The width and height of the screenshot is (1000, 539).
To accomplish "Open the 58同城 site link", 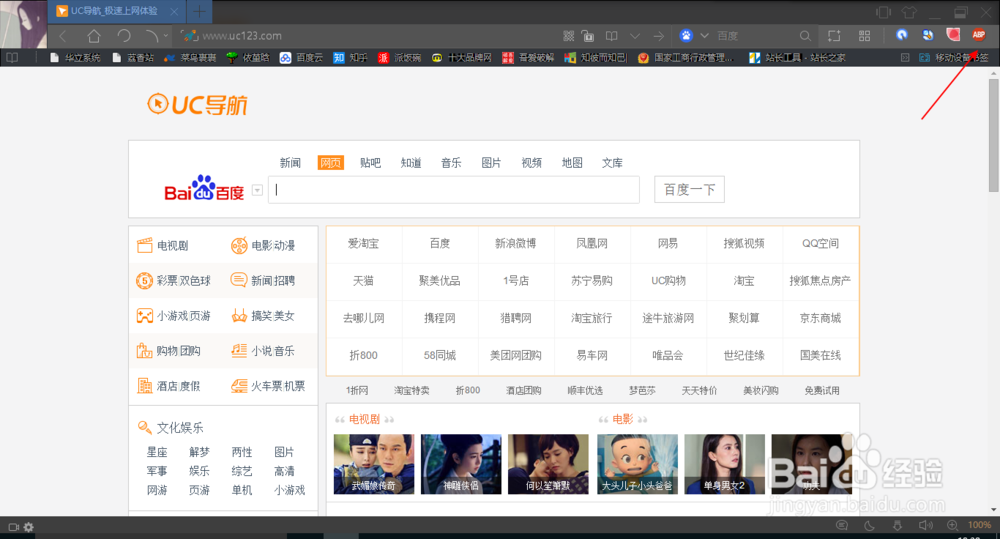I will 439,355.
